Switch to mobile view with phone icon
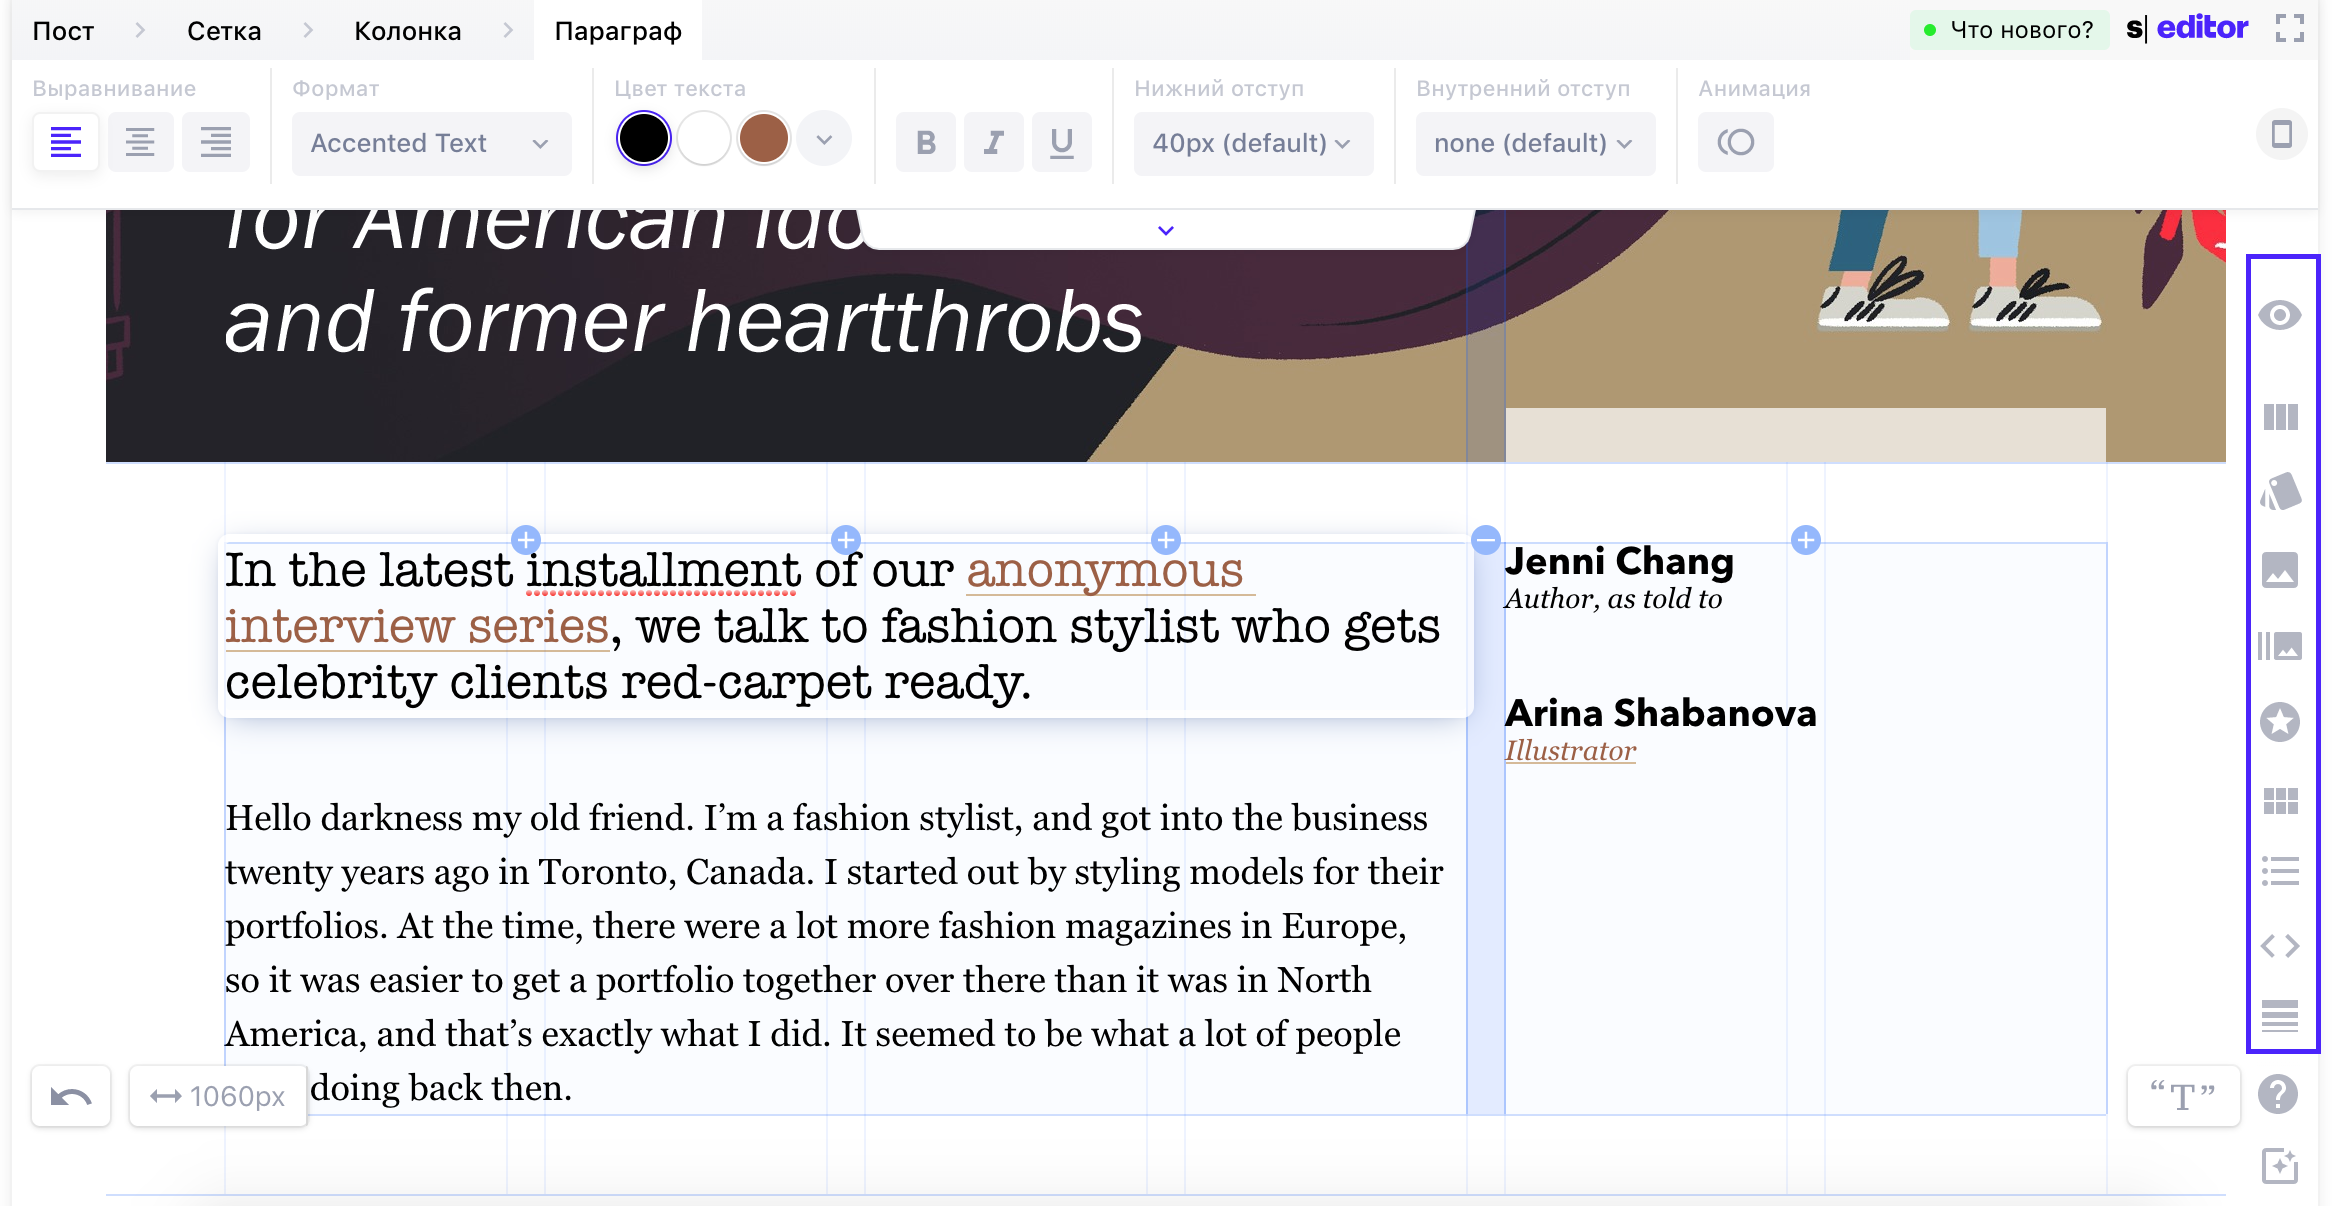Screen dimensions: 2332x1206 point(2281,134)
